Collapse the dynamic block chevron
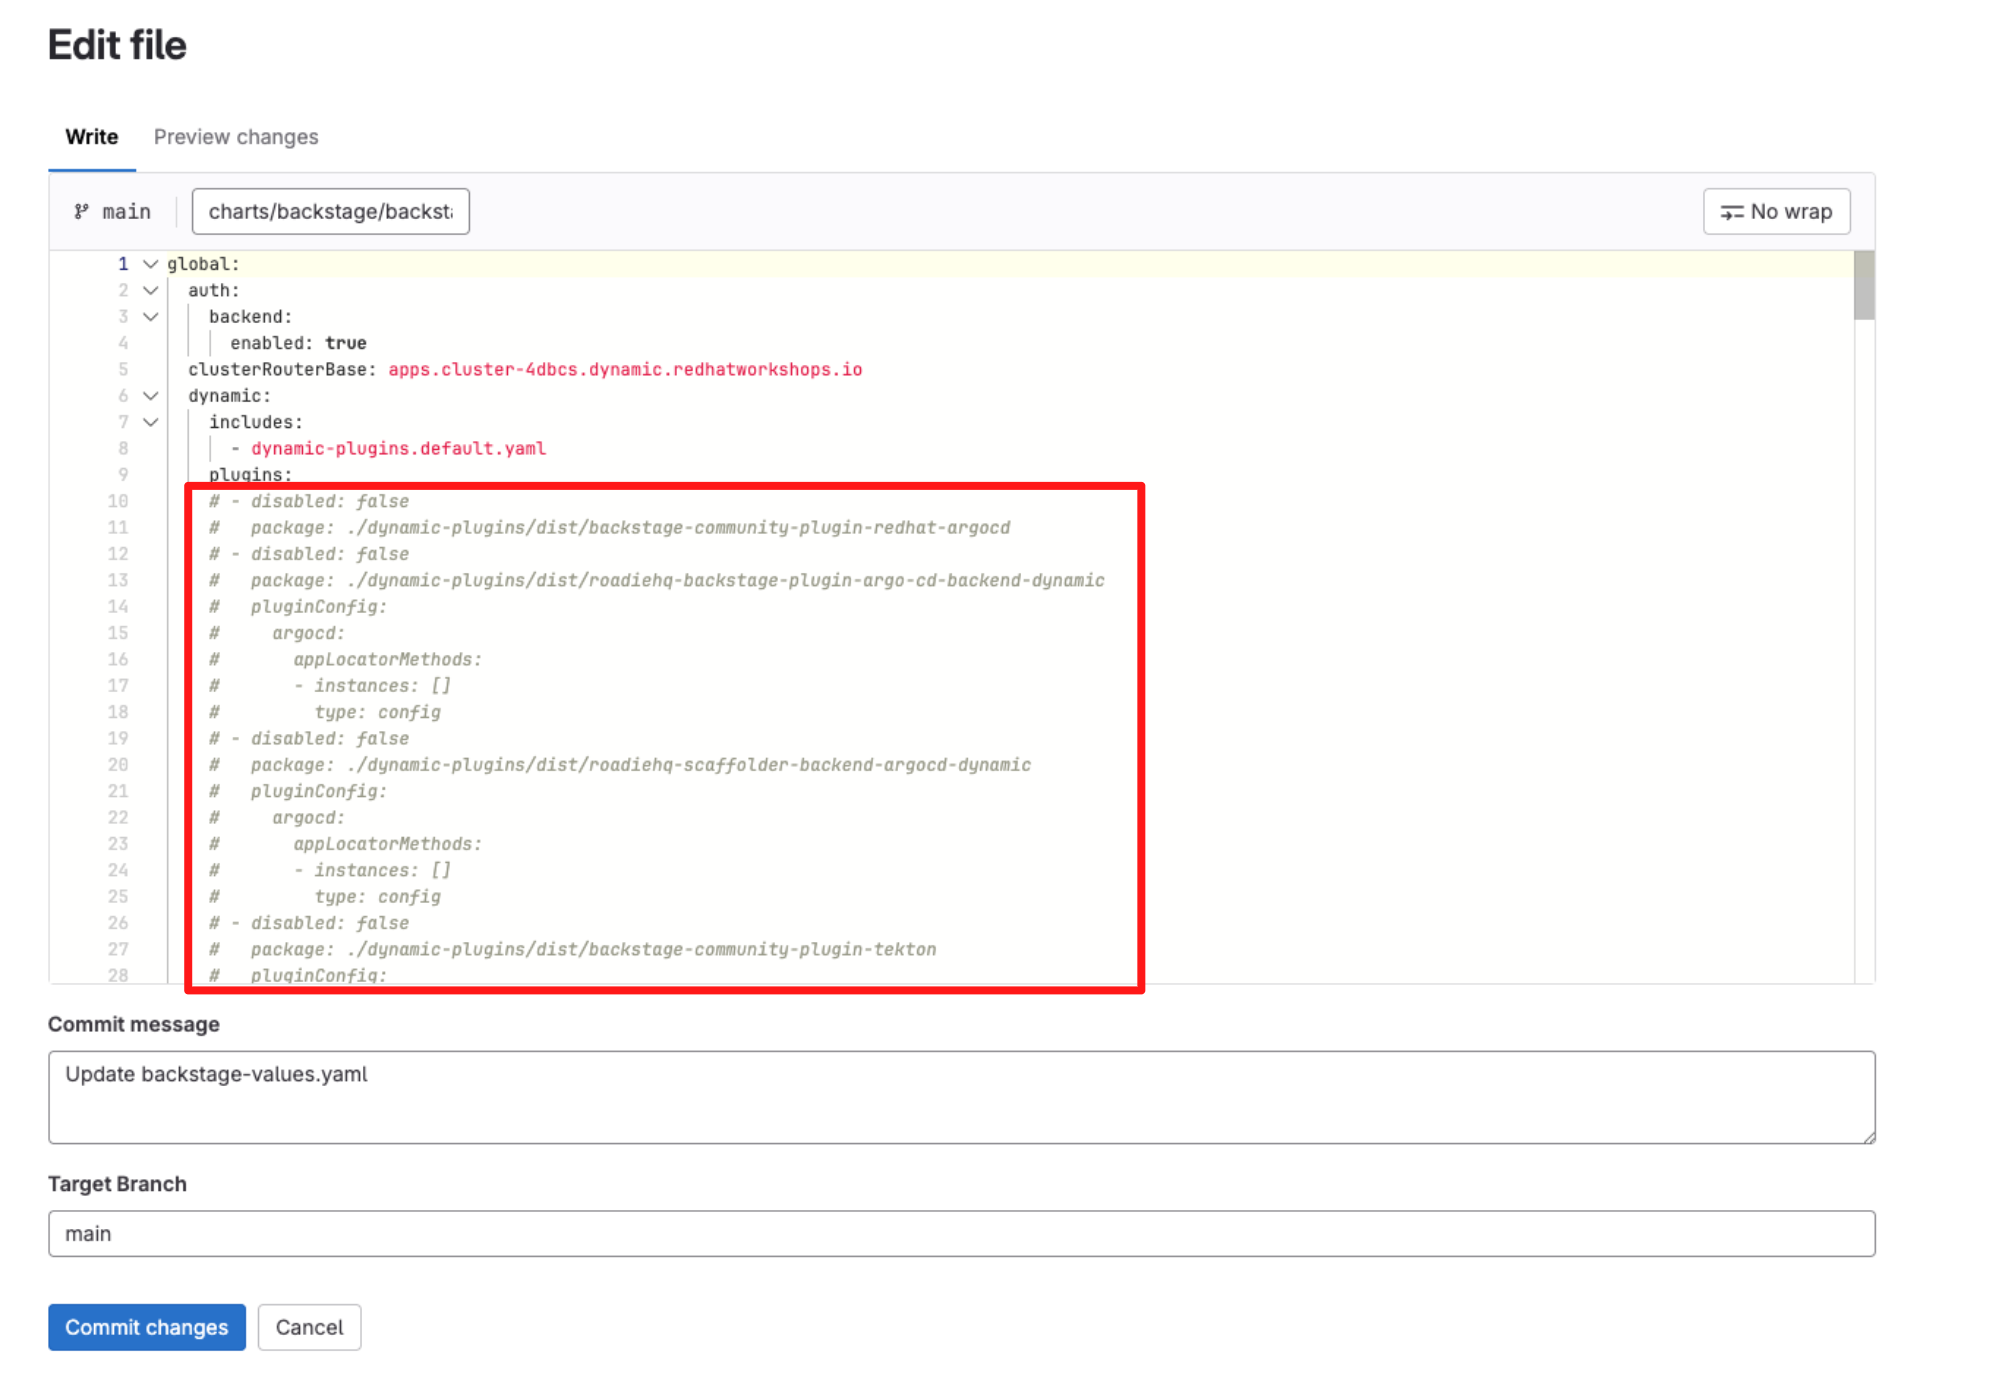Image resolution: width=2003 pixels, height=1381 pixels. (x=150, y=395)
